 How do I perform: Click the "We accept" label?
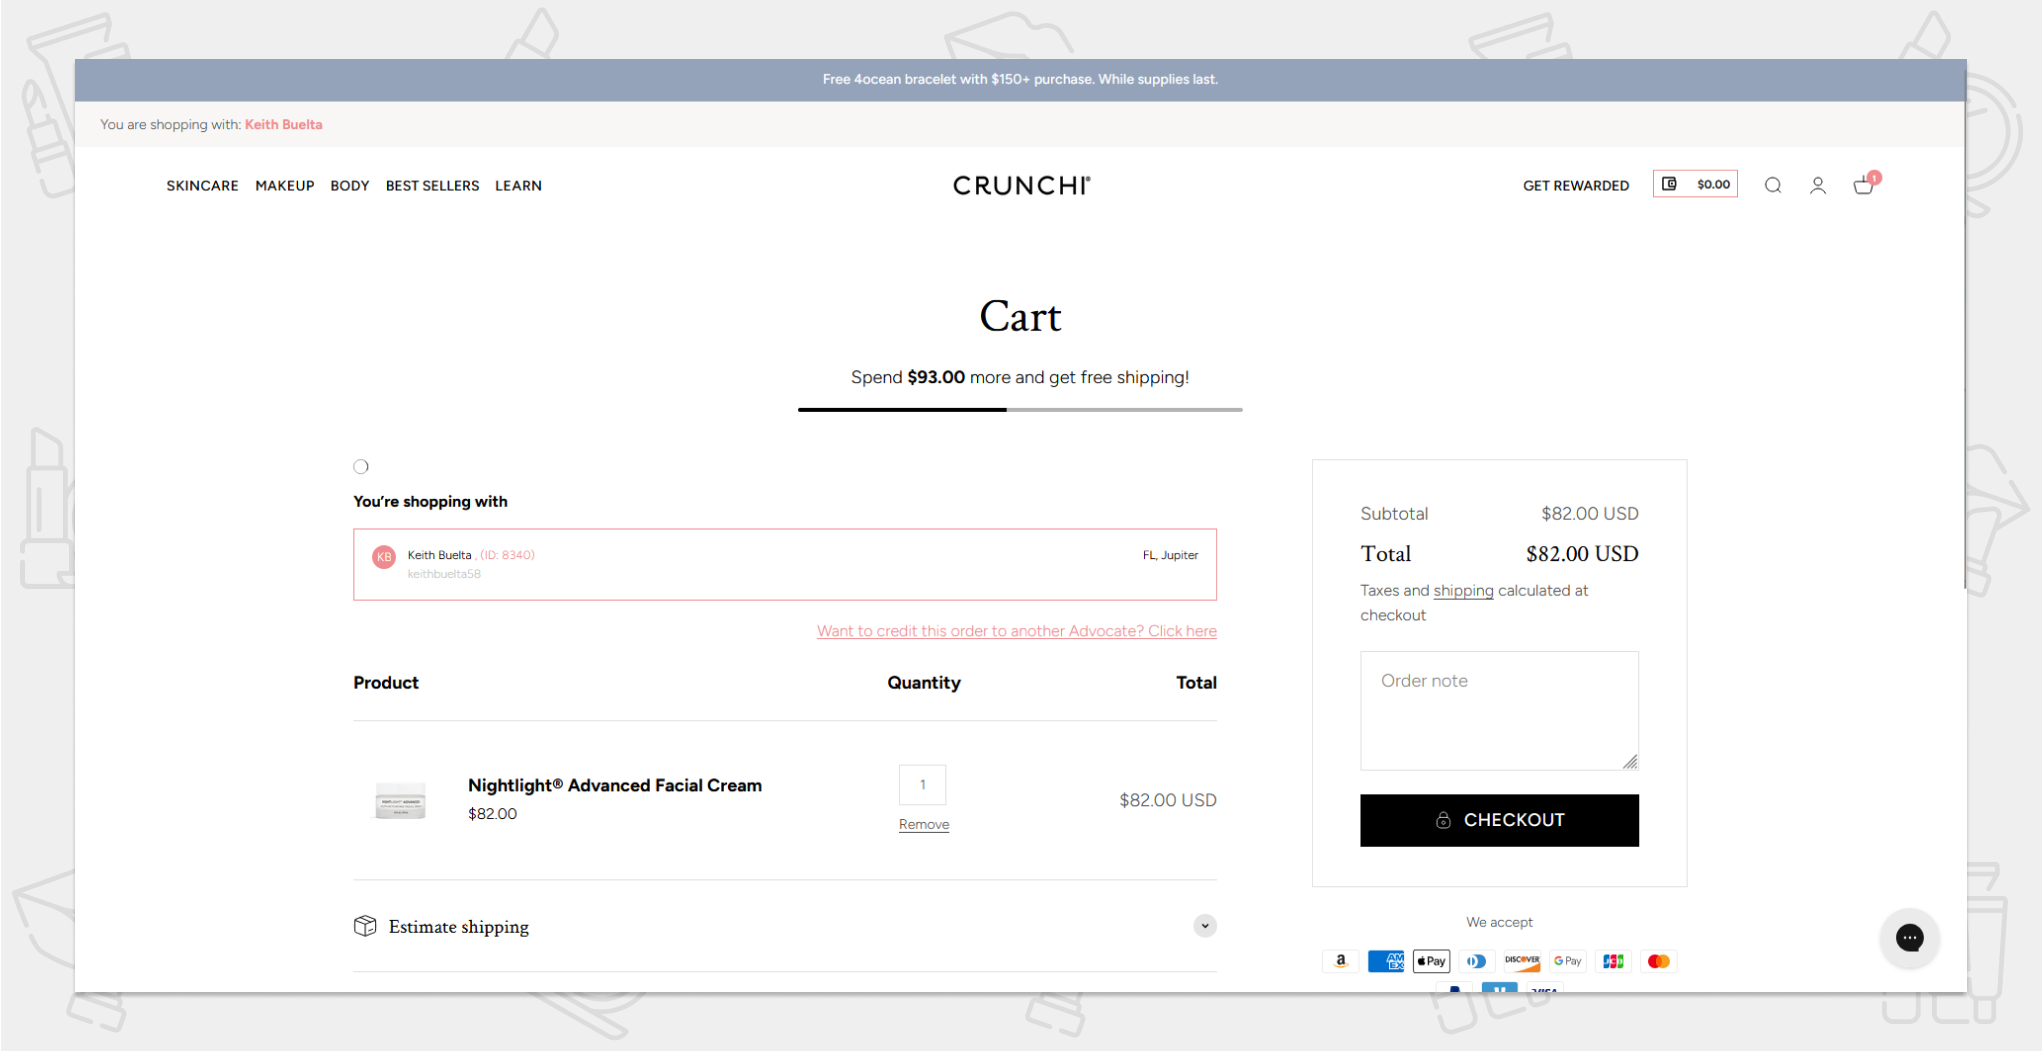[x=1499, y=922]
